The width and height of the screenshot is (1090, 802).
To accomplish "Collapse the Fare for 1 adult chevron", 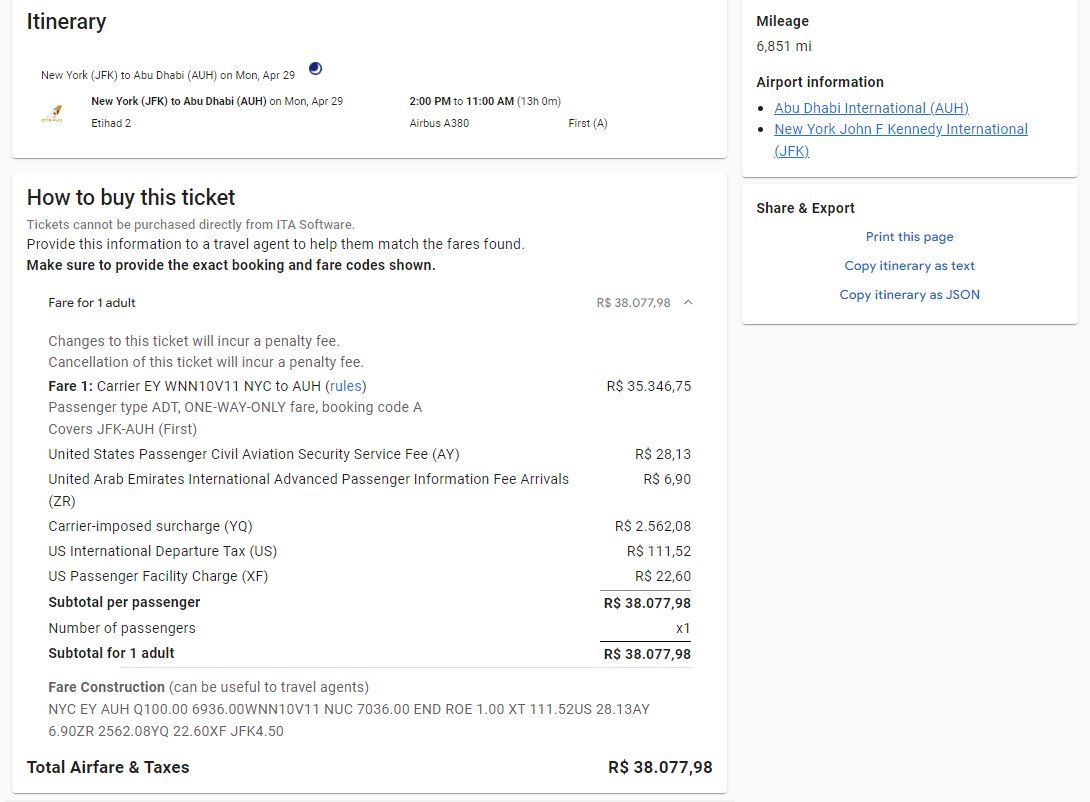I will pyautogui.click(x=688, y=302).
